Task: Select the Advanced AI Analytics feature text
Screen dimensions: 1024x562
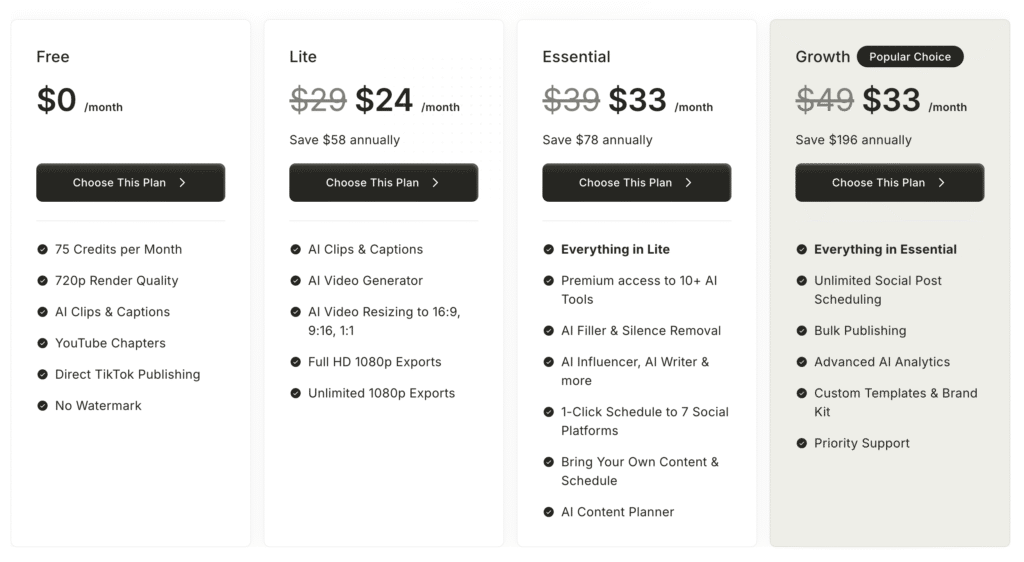Action: click(882, 362)
